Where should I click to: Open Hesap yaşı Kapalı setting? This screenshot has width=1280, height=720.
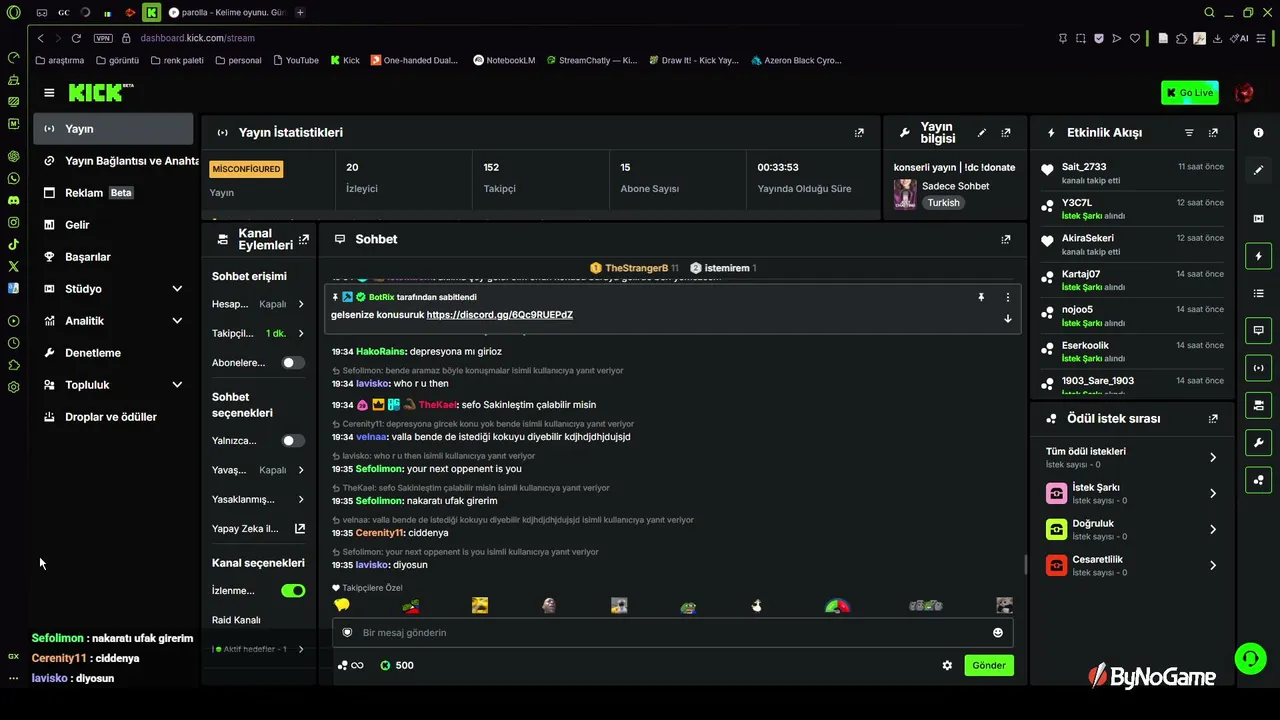[x=259, y=304]
